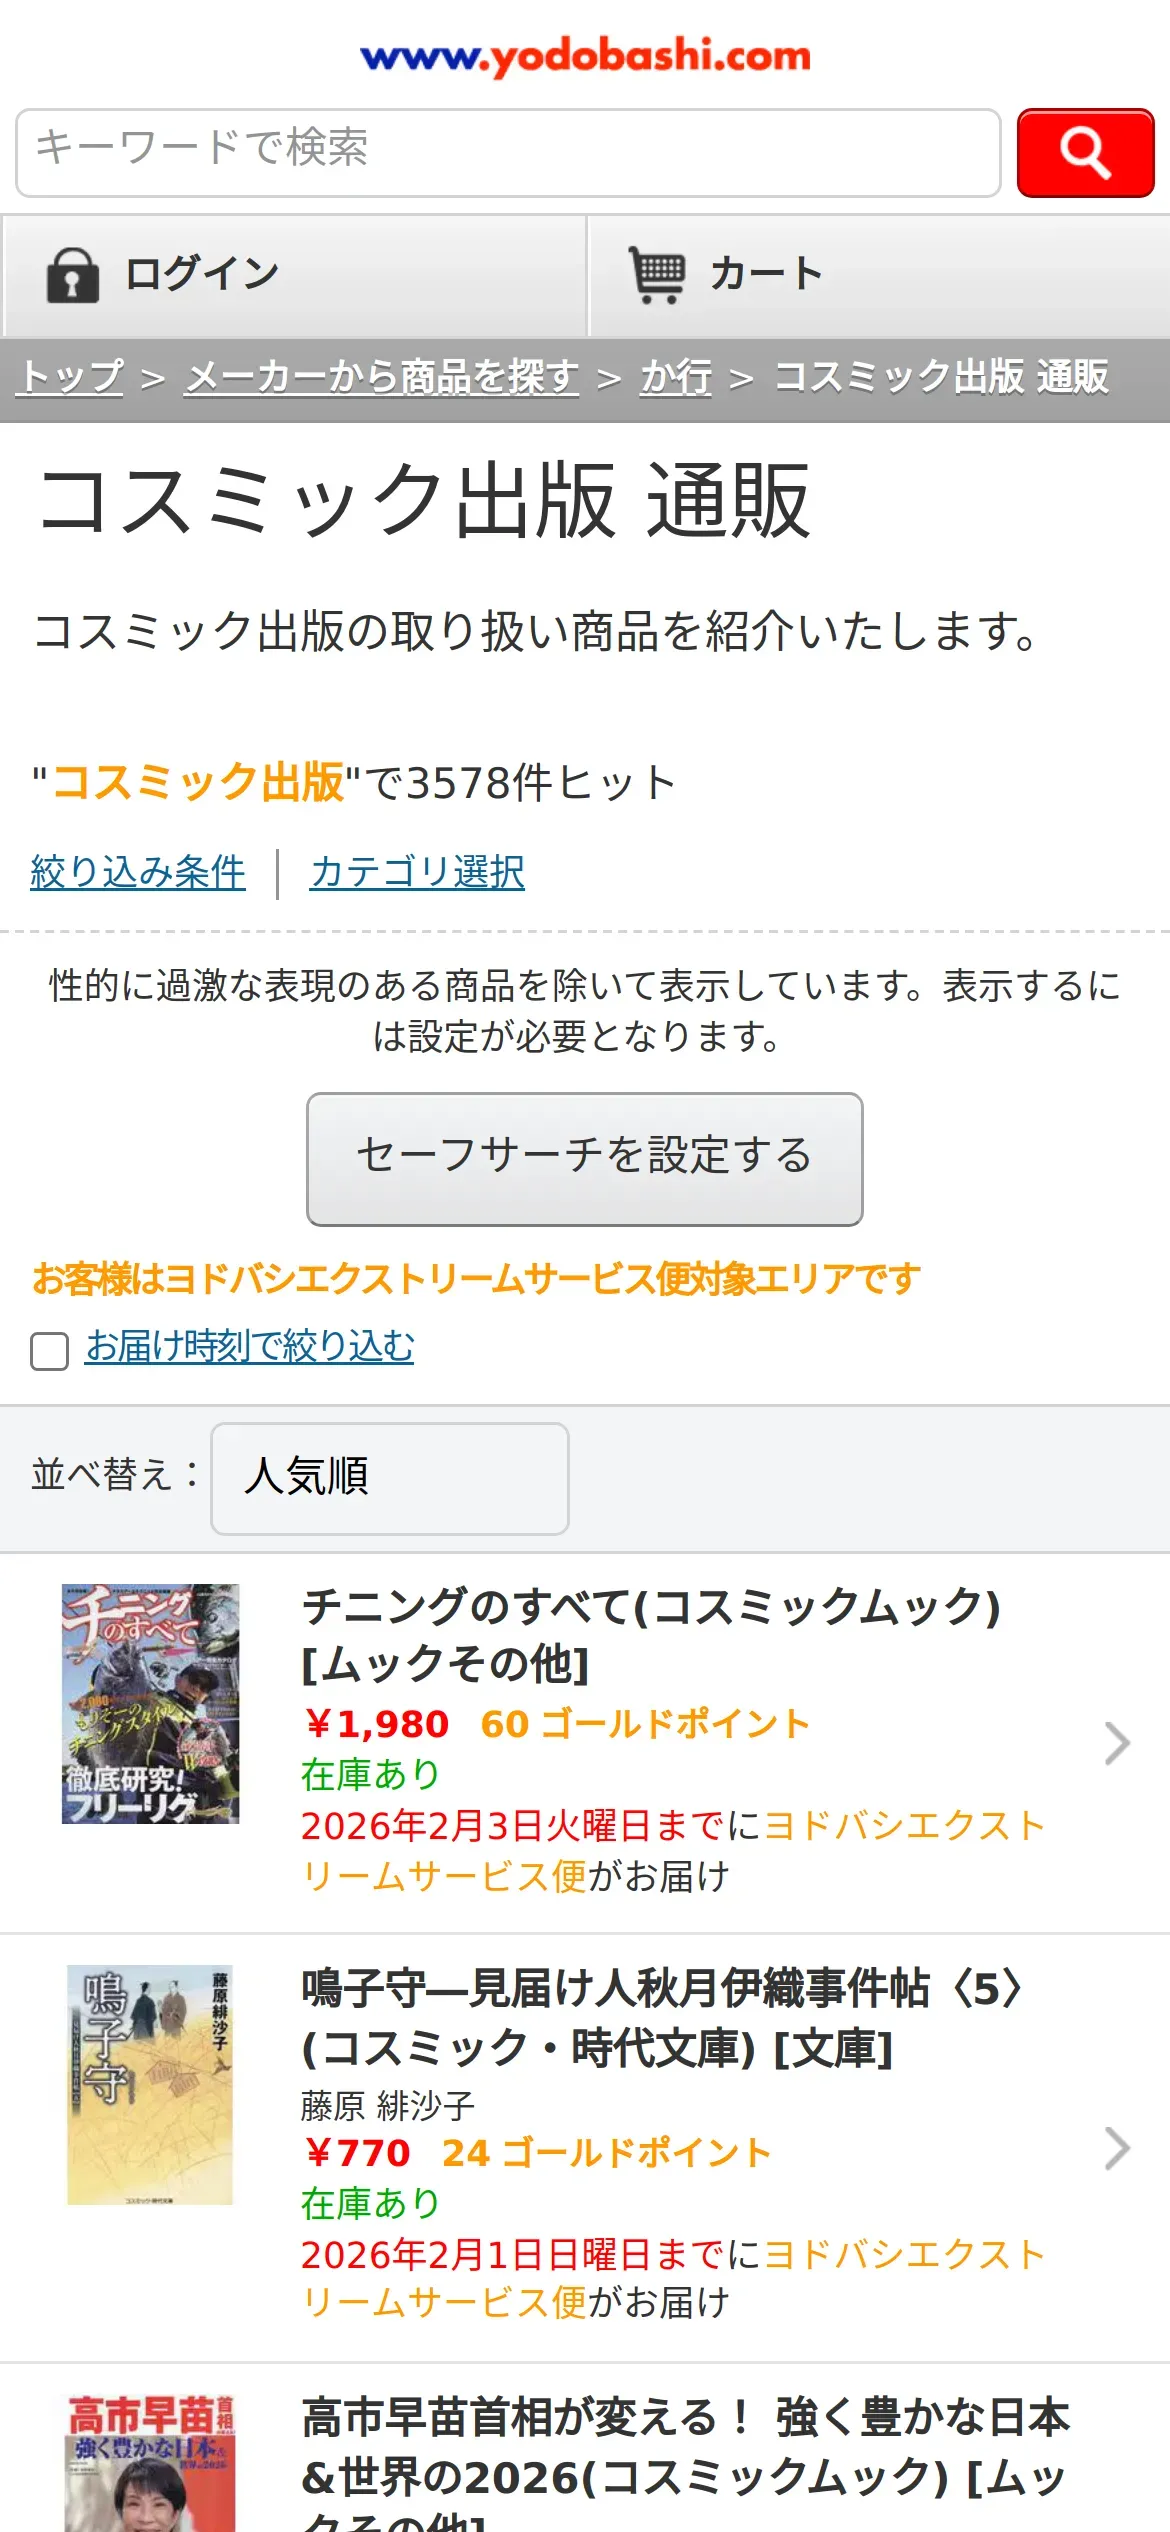
Task: Open メーカーから商品を探す breadcrumb link
Action: 382,377
